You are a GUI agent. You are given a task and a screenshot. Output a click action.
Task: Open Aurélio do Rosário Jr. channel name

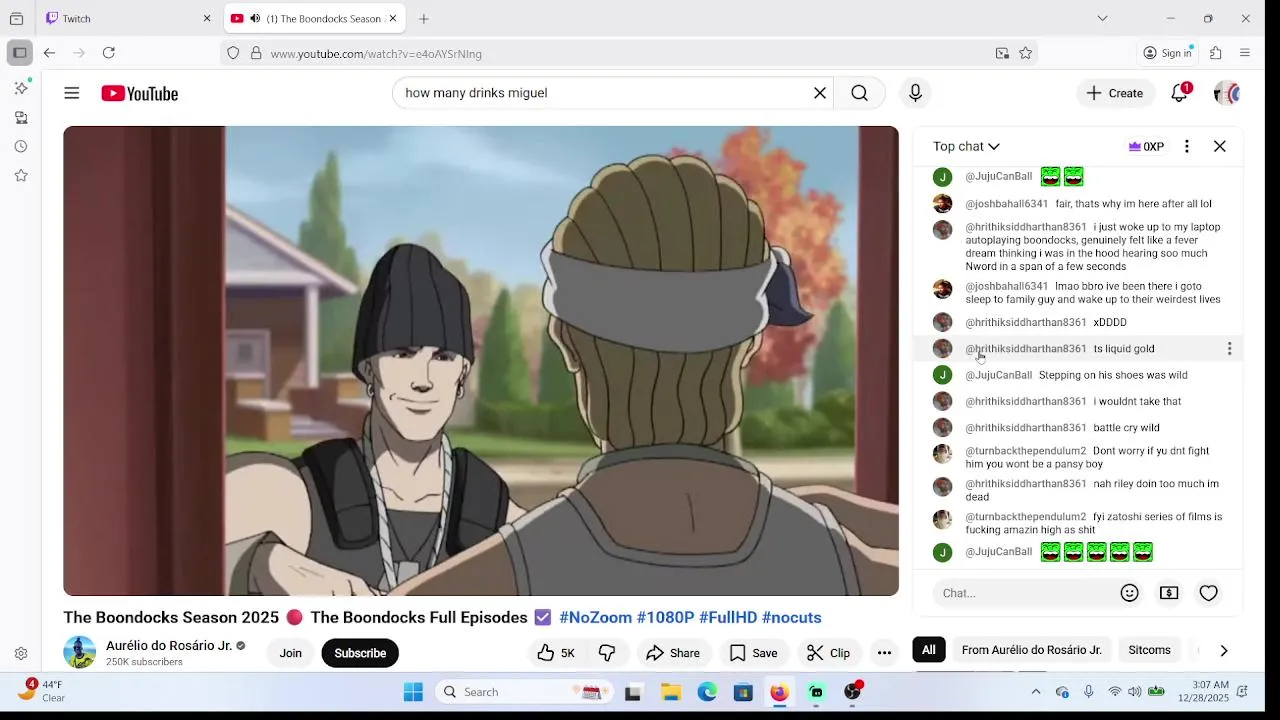(169, 646)
